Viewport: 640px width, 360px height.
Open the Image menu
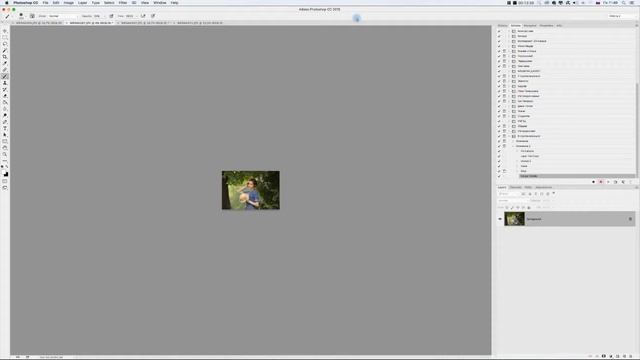coord(69,3)
